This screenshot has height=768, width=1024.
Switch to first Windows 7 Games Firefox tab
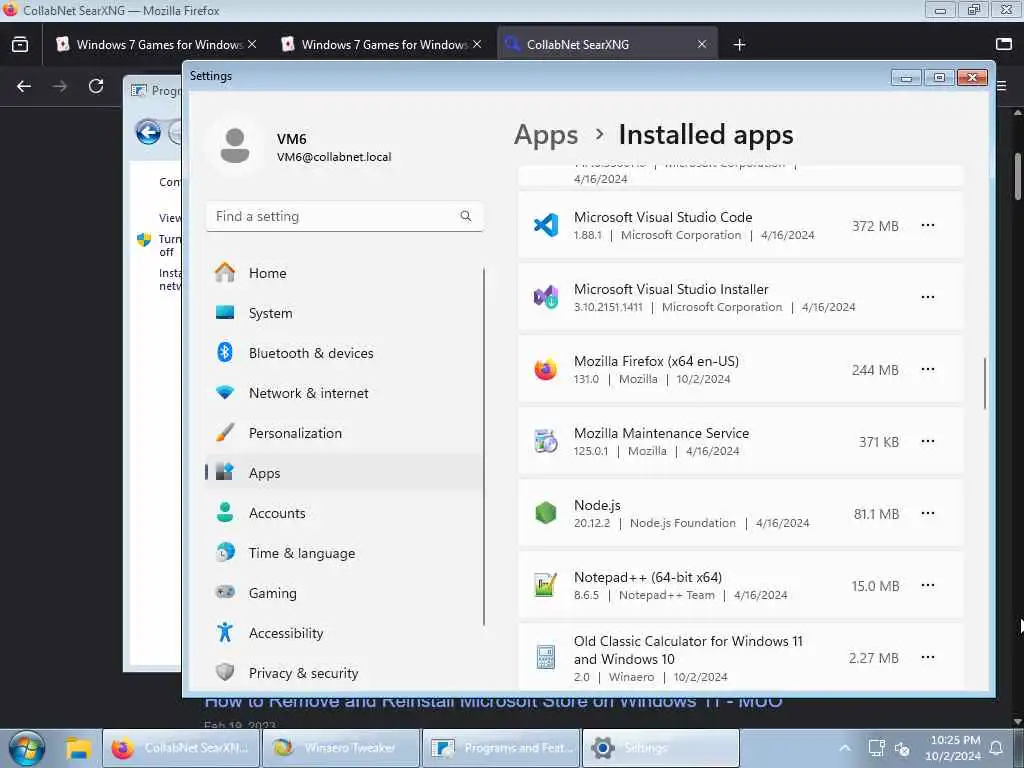[x=157, y=44]
